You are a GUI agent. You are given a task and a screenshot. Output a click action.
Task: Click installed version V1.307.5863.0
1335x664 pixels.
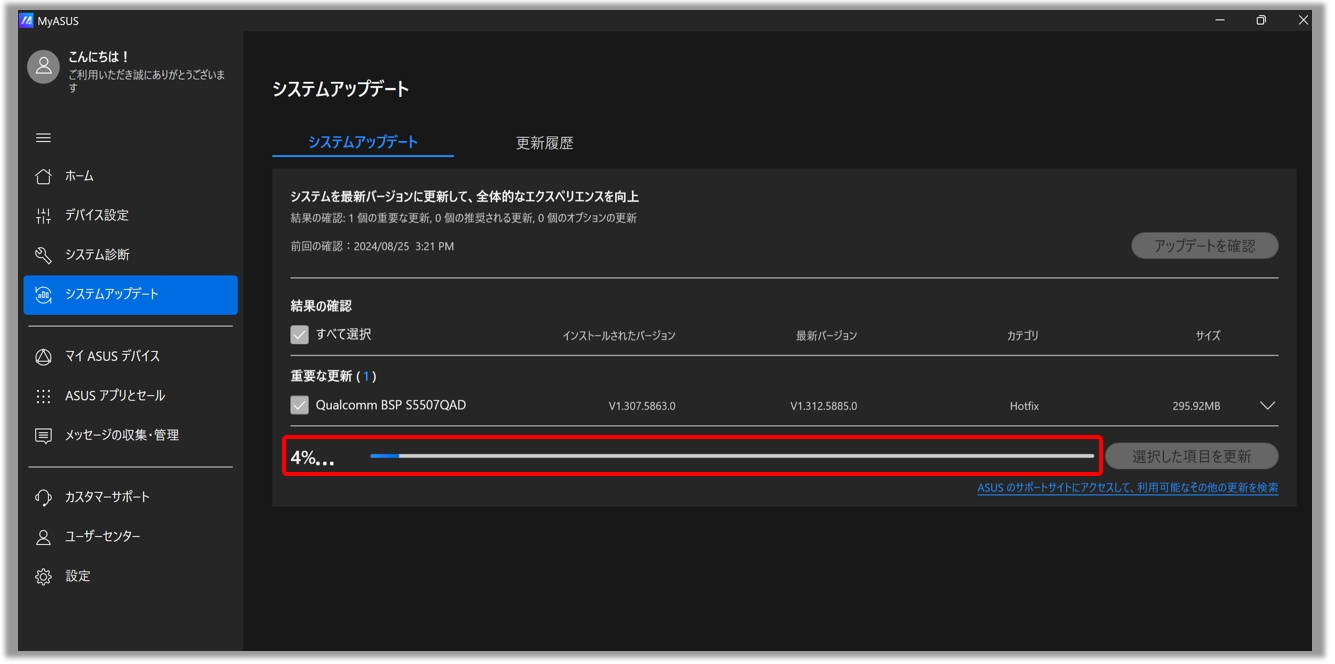pos(642,406)
